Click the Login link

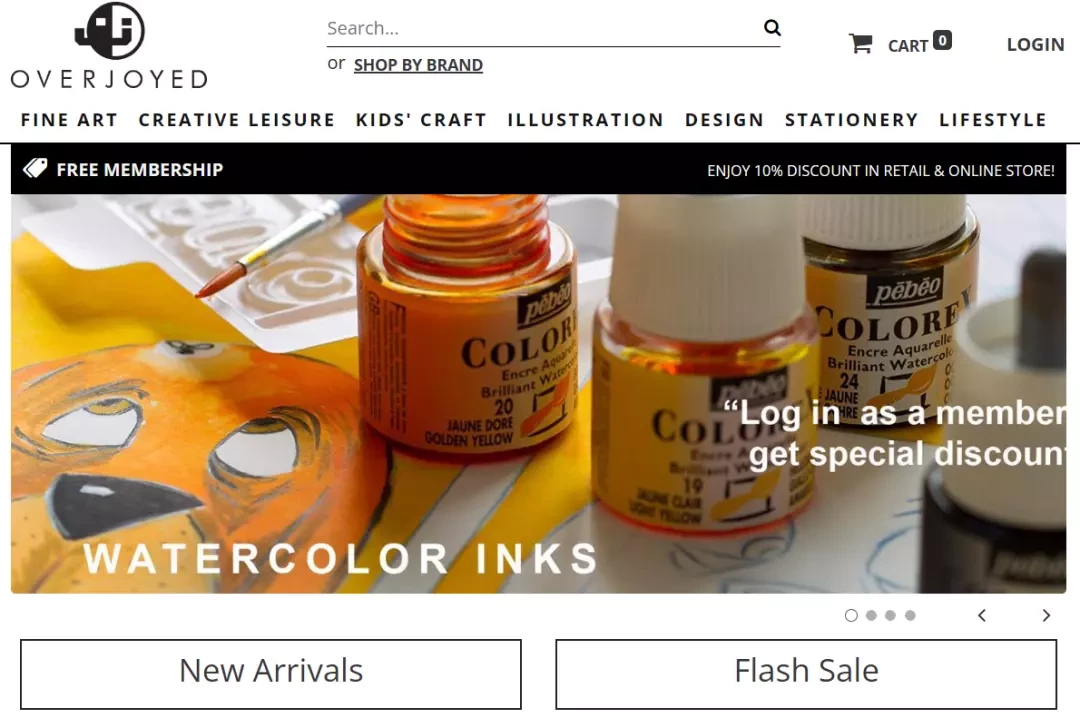pos(1036,45)
